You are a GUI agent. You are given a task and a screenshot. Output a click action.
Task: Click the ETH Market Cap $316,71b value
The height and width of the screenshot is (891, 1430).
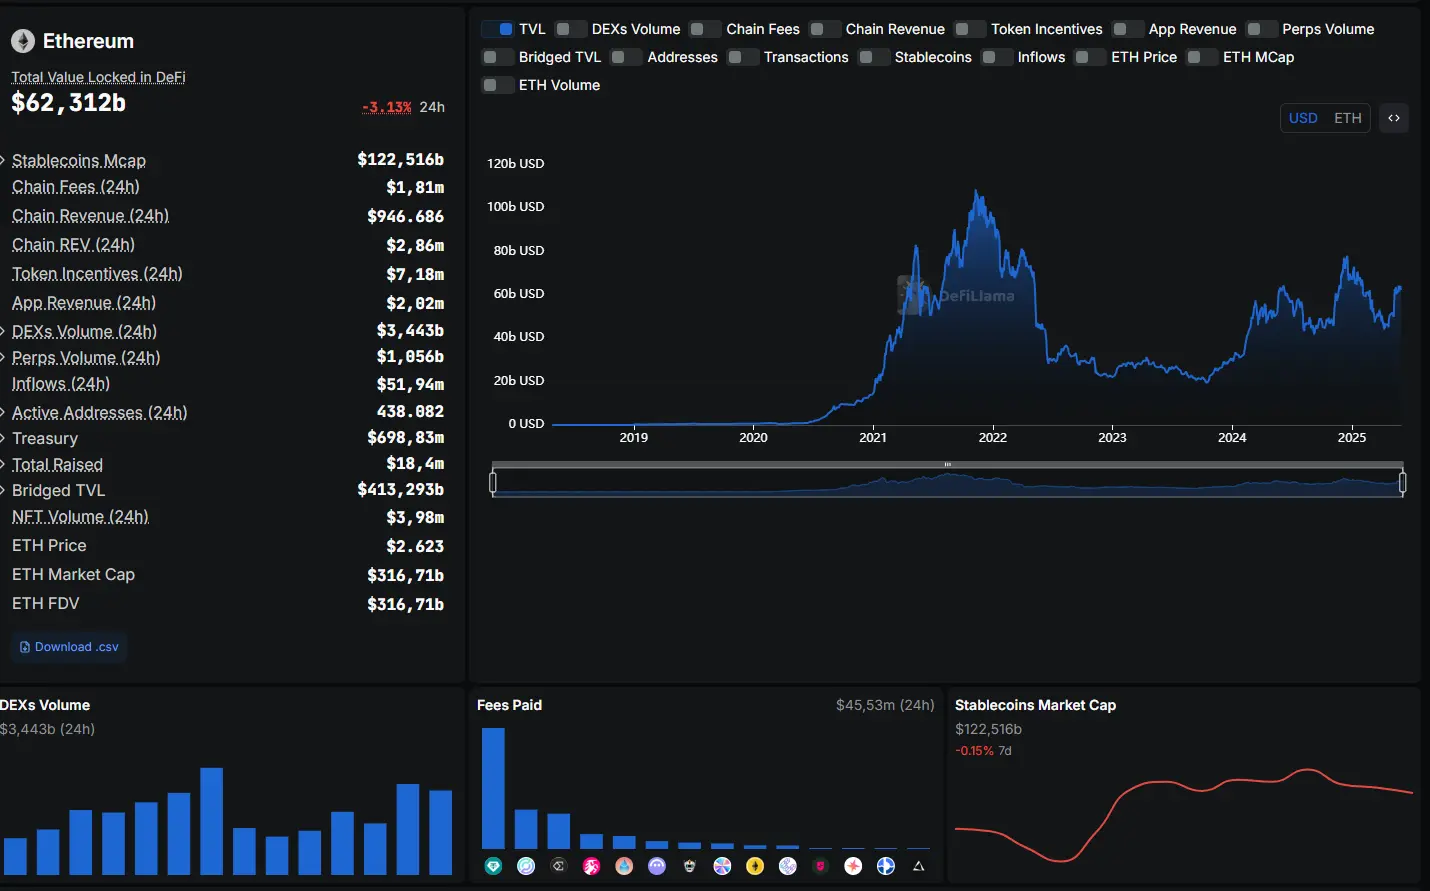click(x=405, y=575)
